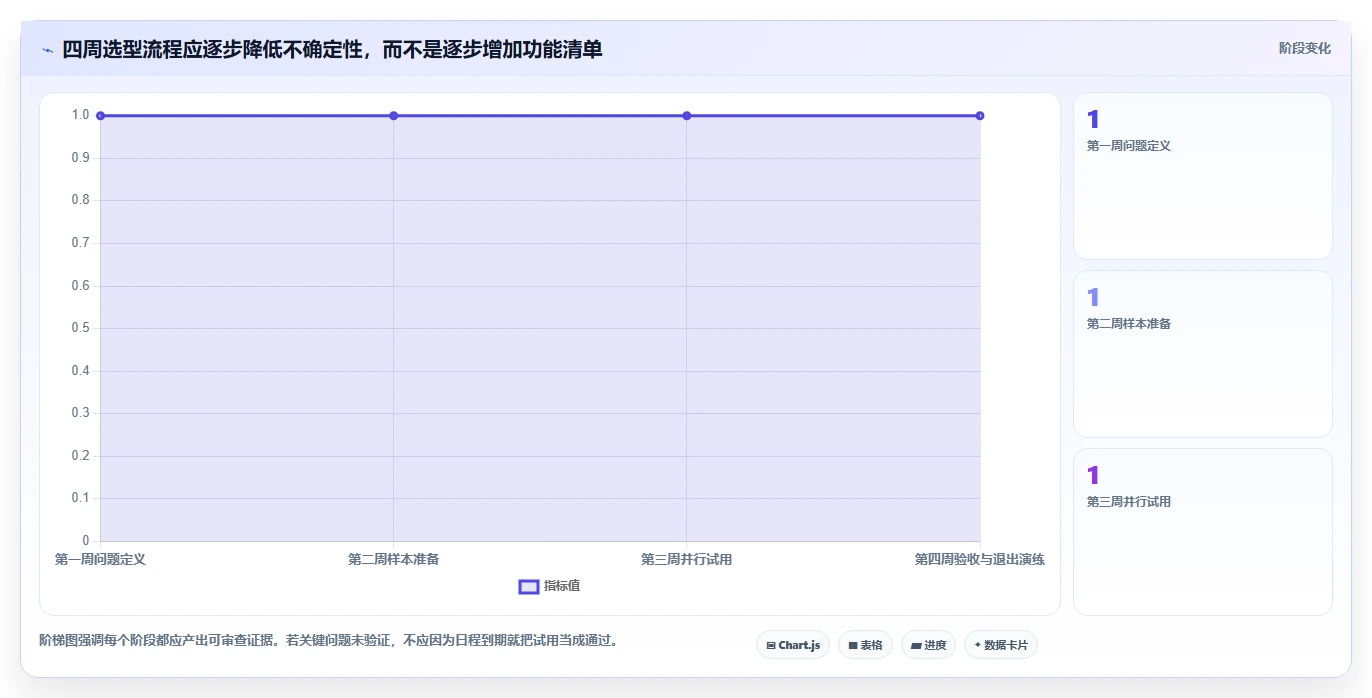Click y-axis tick label 0.9

(x=80, y=158)
